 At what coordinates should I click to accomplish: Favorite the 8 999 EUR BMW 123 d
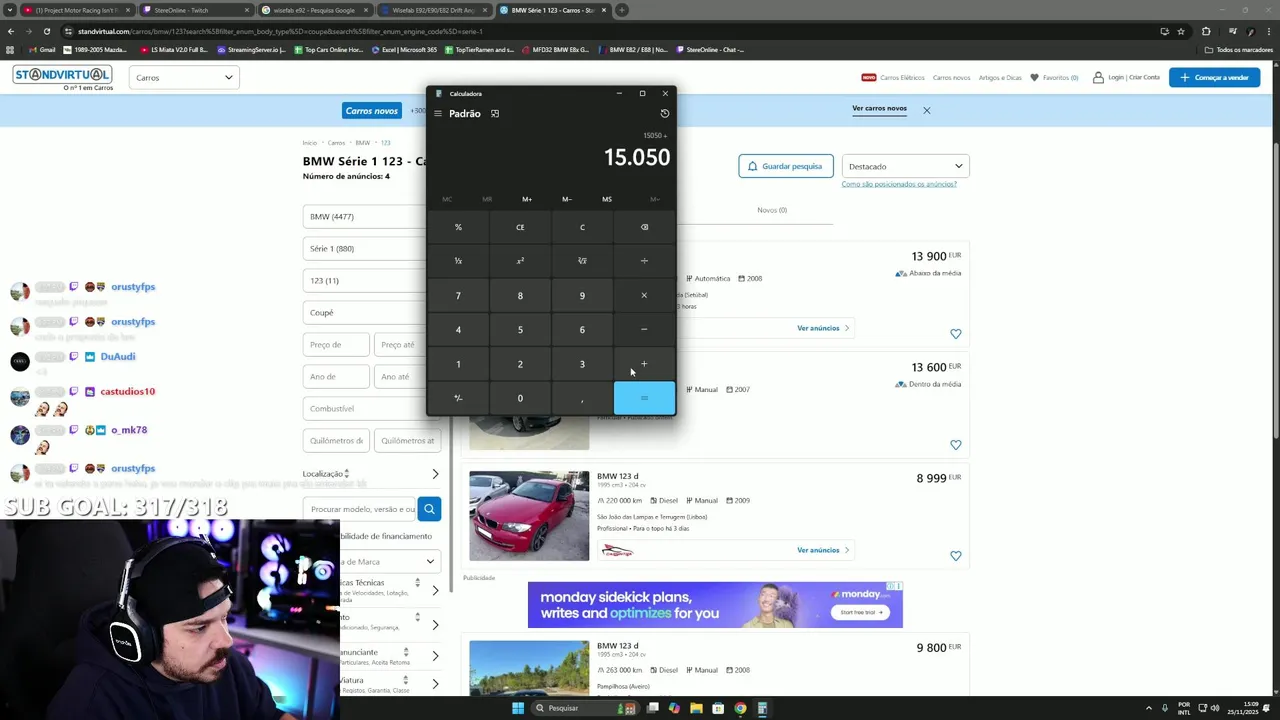tap(956, 556)
